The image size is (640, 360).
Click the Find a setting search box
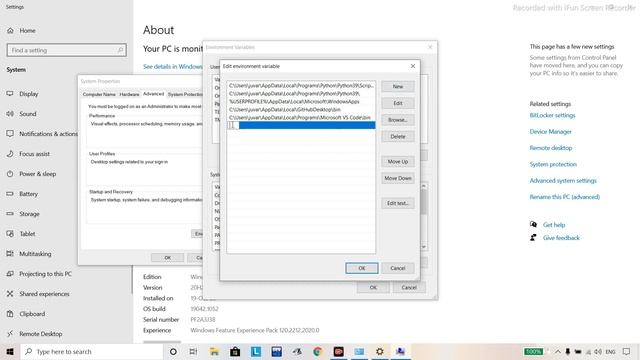67,50
